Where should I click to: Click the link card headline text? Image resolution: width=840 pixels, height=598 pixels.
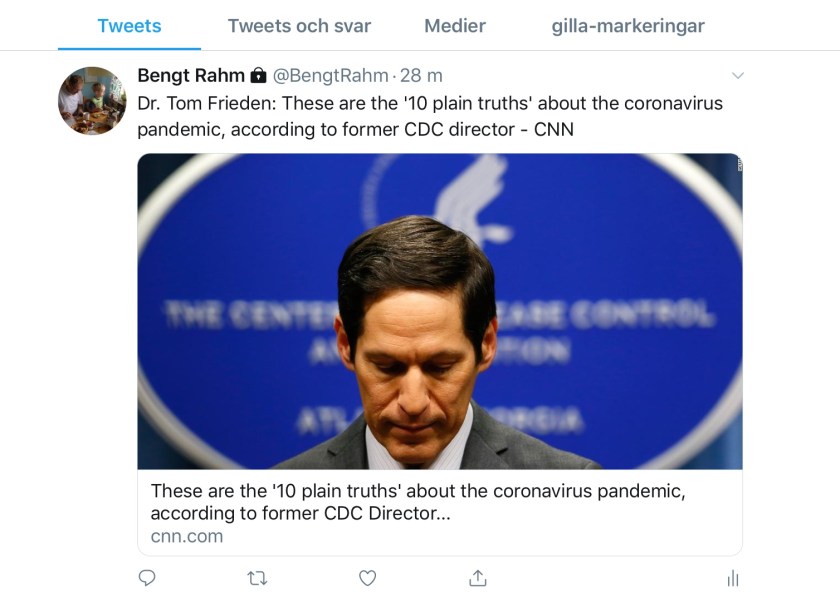tap(418, 502)
